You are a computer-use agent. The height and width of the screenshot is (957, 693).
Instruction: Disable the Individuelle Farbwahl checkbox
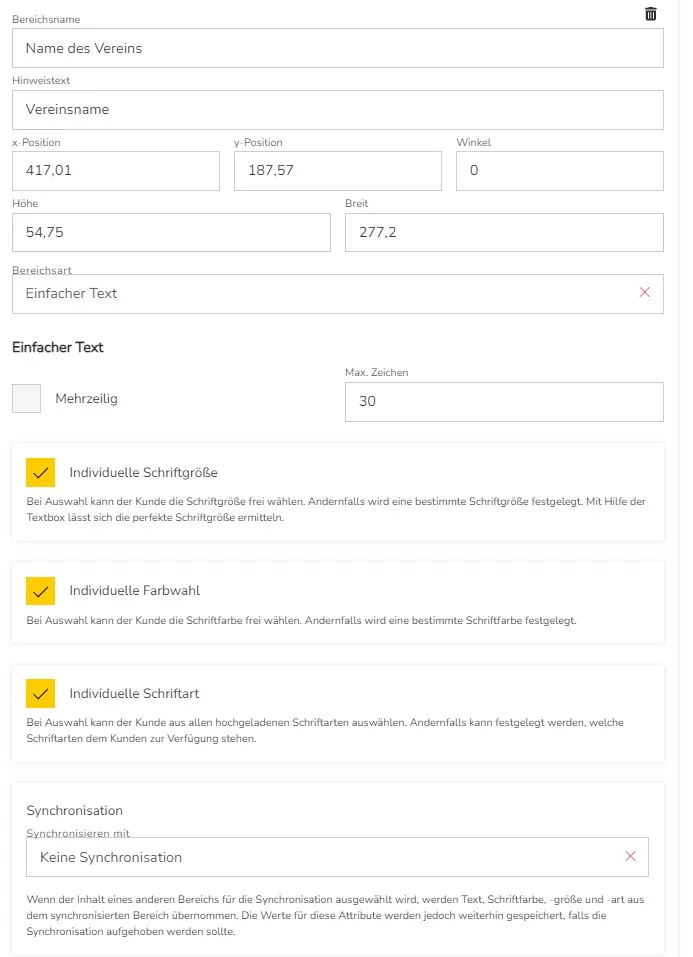[x=40, y=591]
